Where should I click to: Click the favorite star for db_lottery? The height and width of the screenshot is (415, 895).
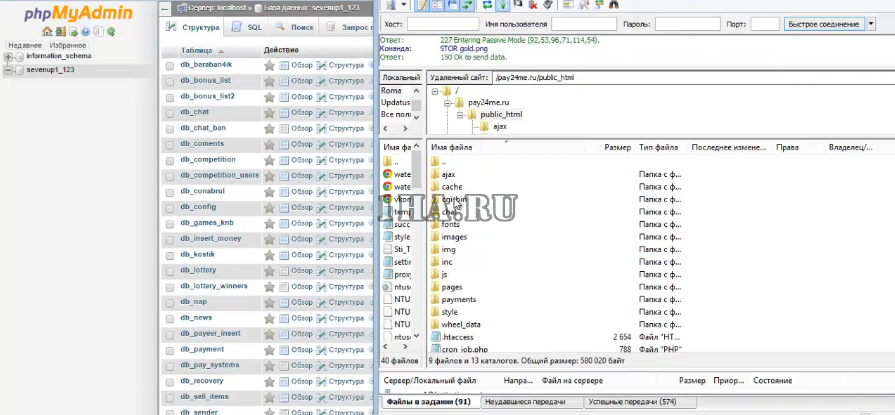pos(269,270)
